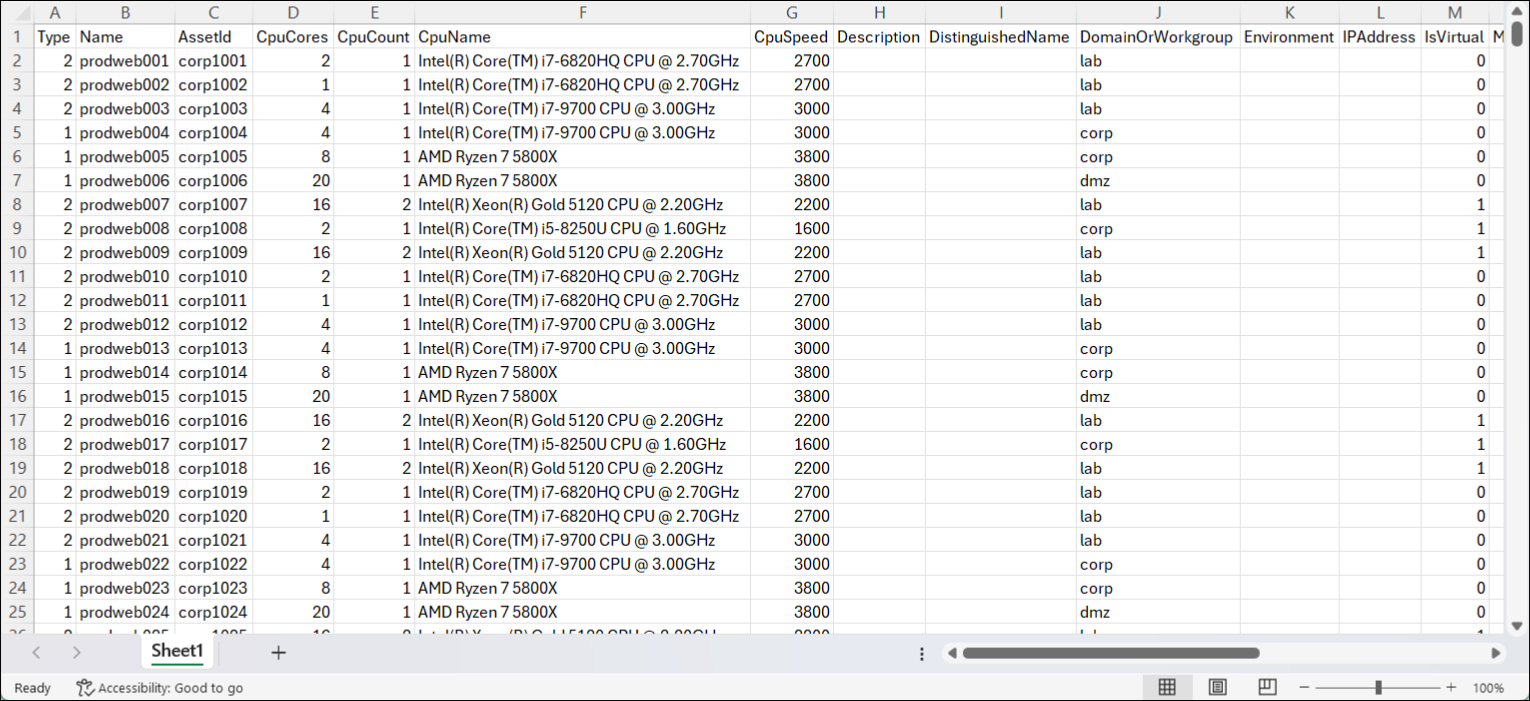Click the 100% zoom level button
1530x701 pixels.
(x=1488, y=688)
